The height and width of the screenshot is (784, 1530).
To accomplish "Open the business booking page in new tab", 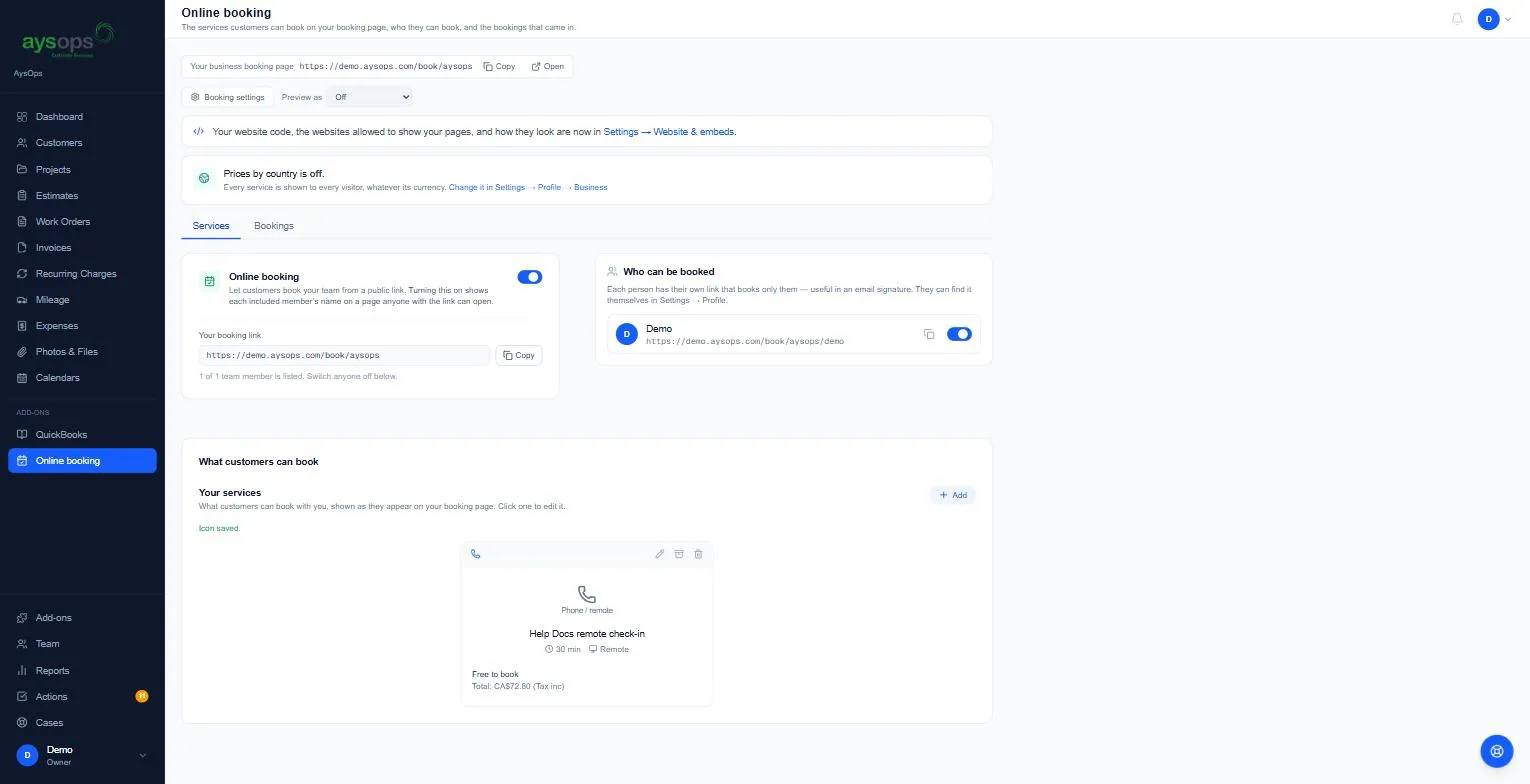I will [548, 67].
